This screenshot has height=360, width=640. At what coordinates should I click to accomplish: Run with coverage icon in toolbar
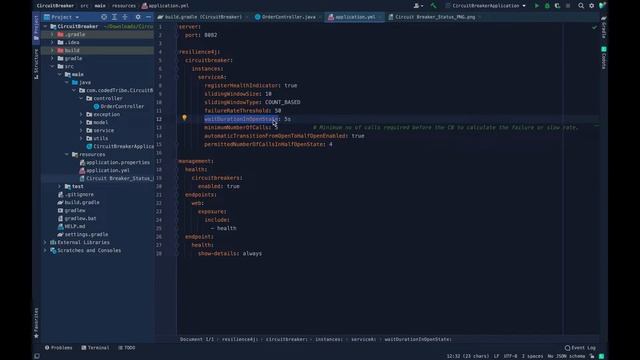tap(558, 6)
